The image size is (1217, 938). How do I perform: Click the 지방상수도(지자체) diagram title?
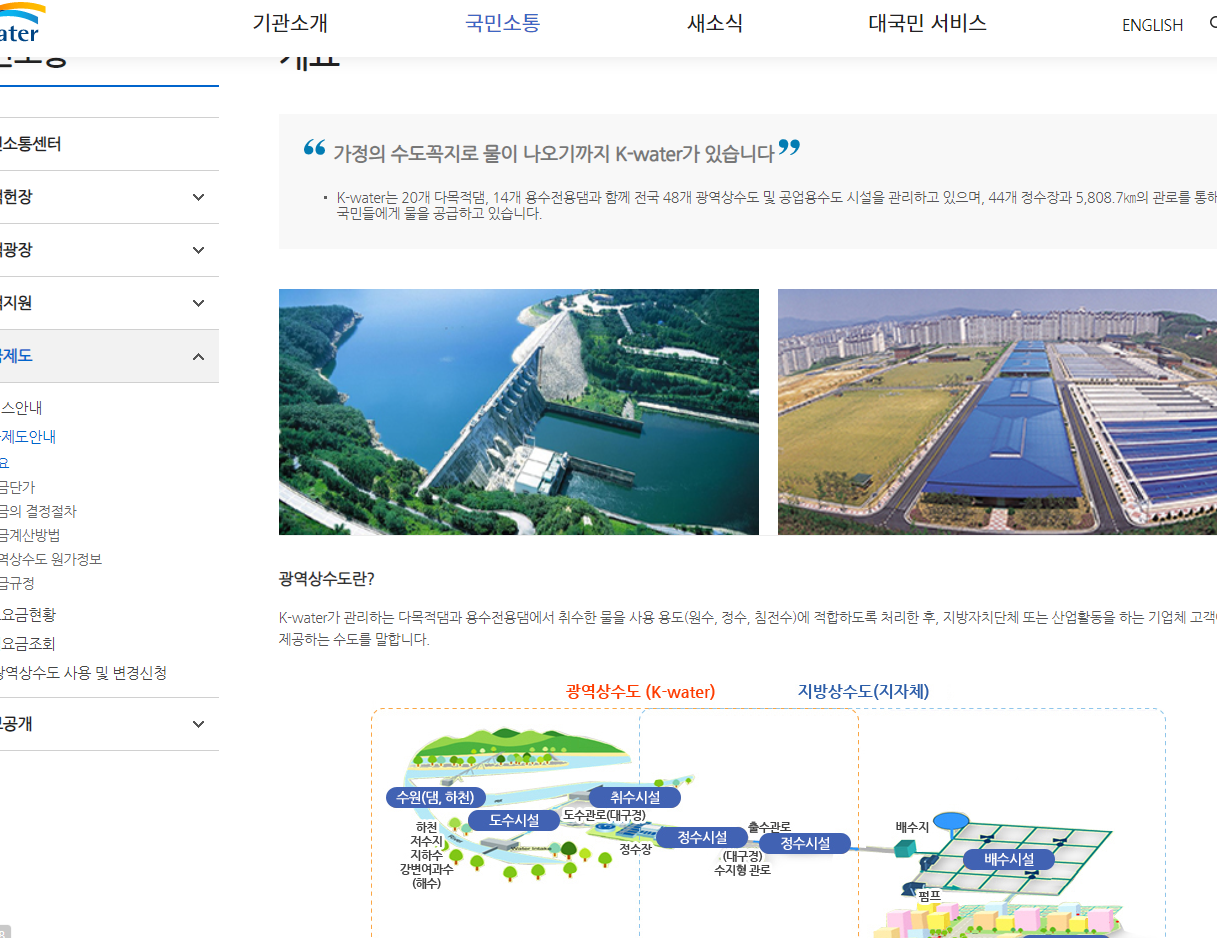(x=863, y=692)
